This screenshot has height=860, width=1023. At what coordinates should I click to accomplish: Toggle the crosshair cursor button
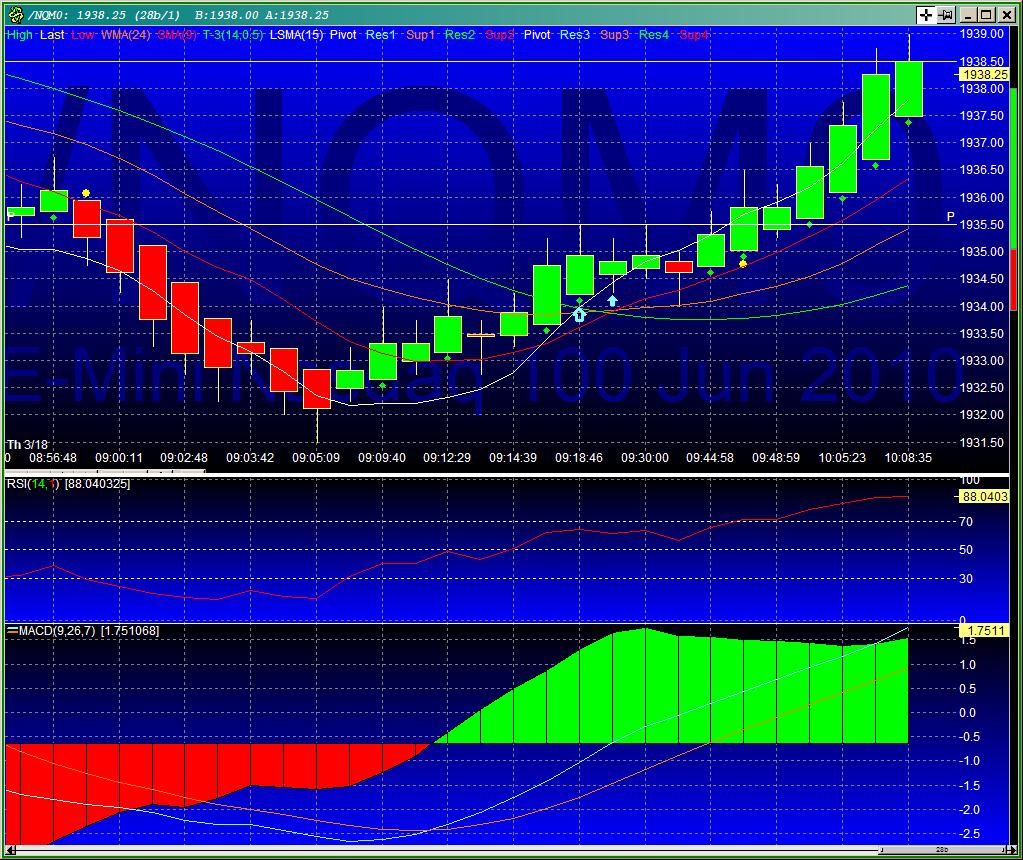(x=925, y=15)
